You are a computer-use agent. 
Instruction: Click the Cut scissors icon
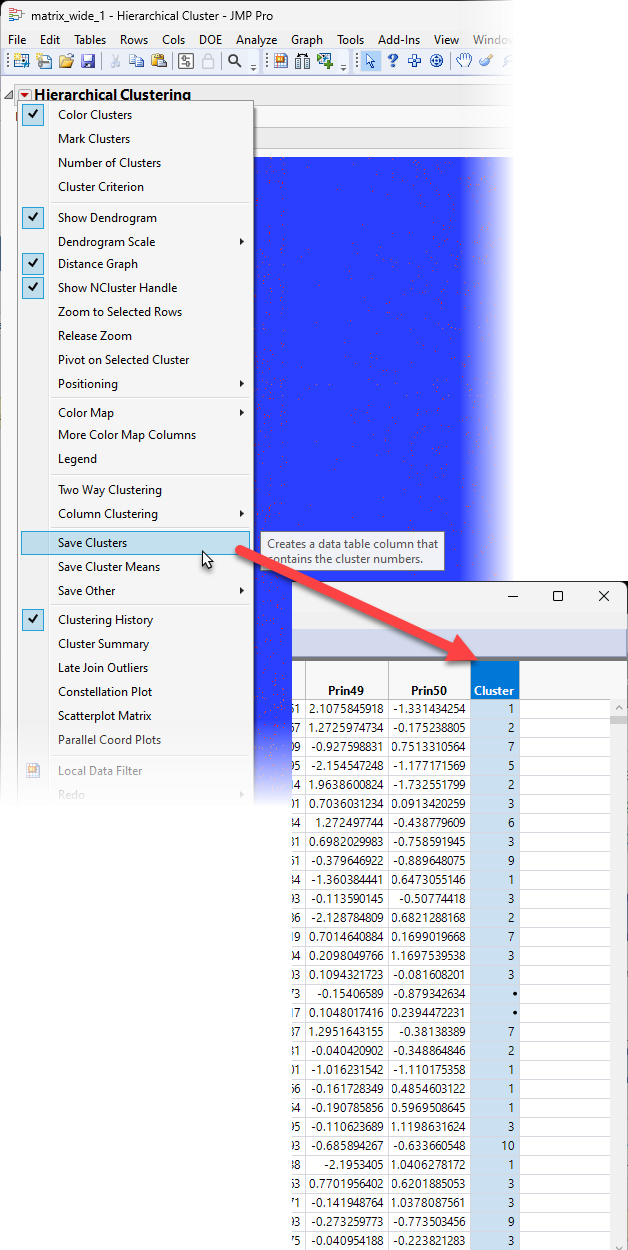pyautogui.click(x=115, y=61)
